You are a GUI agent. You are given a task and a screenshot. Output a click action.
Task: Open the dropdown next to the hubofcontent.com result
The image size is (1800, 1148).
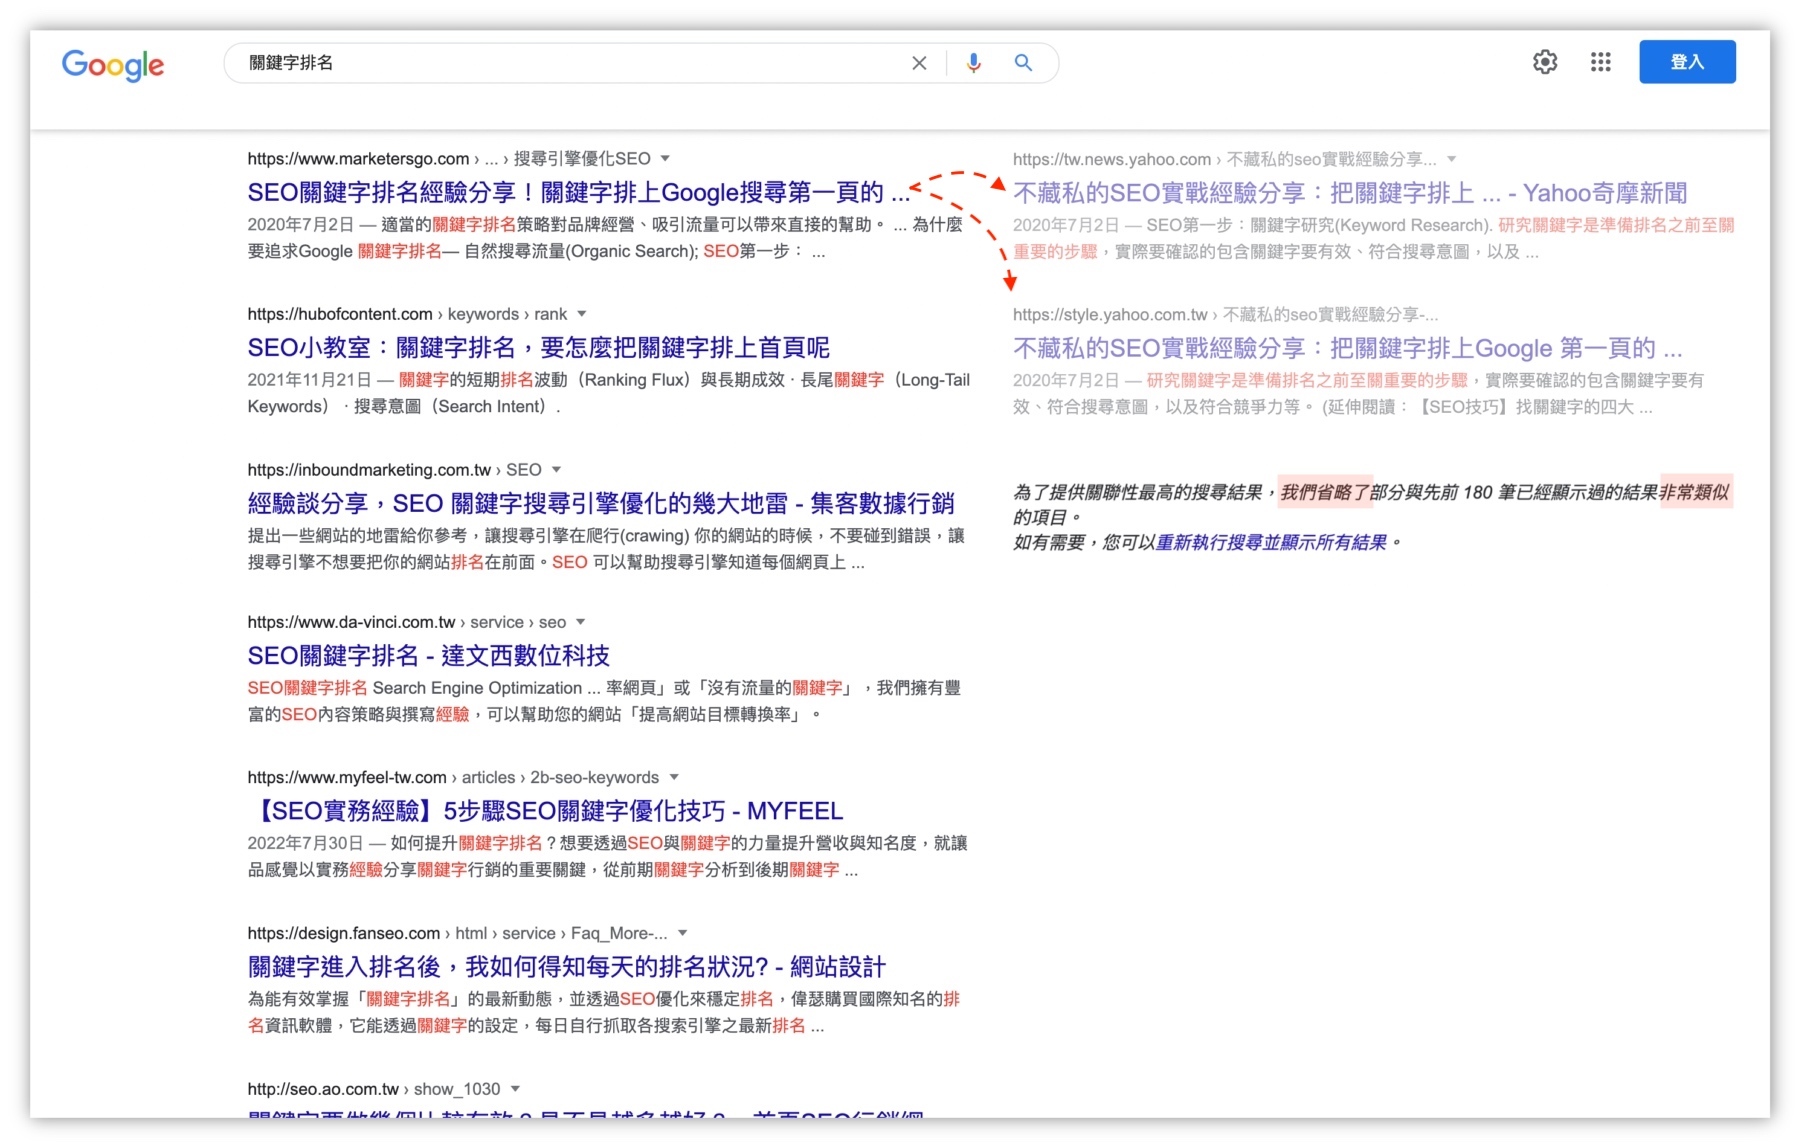click(583, 313)
